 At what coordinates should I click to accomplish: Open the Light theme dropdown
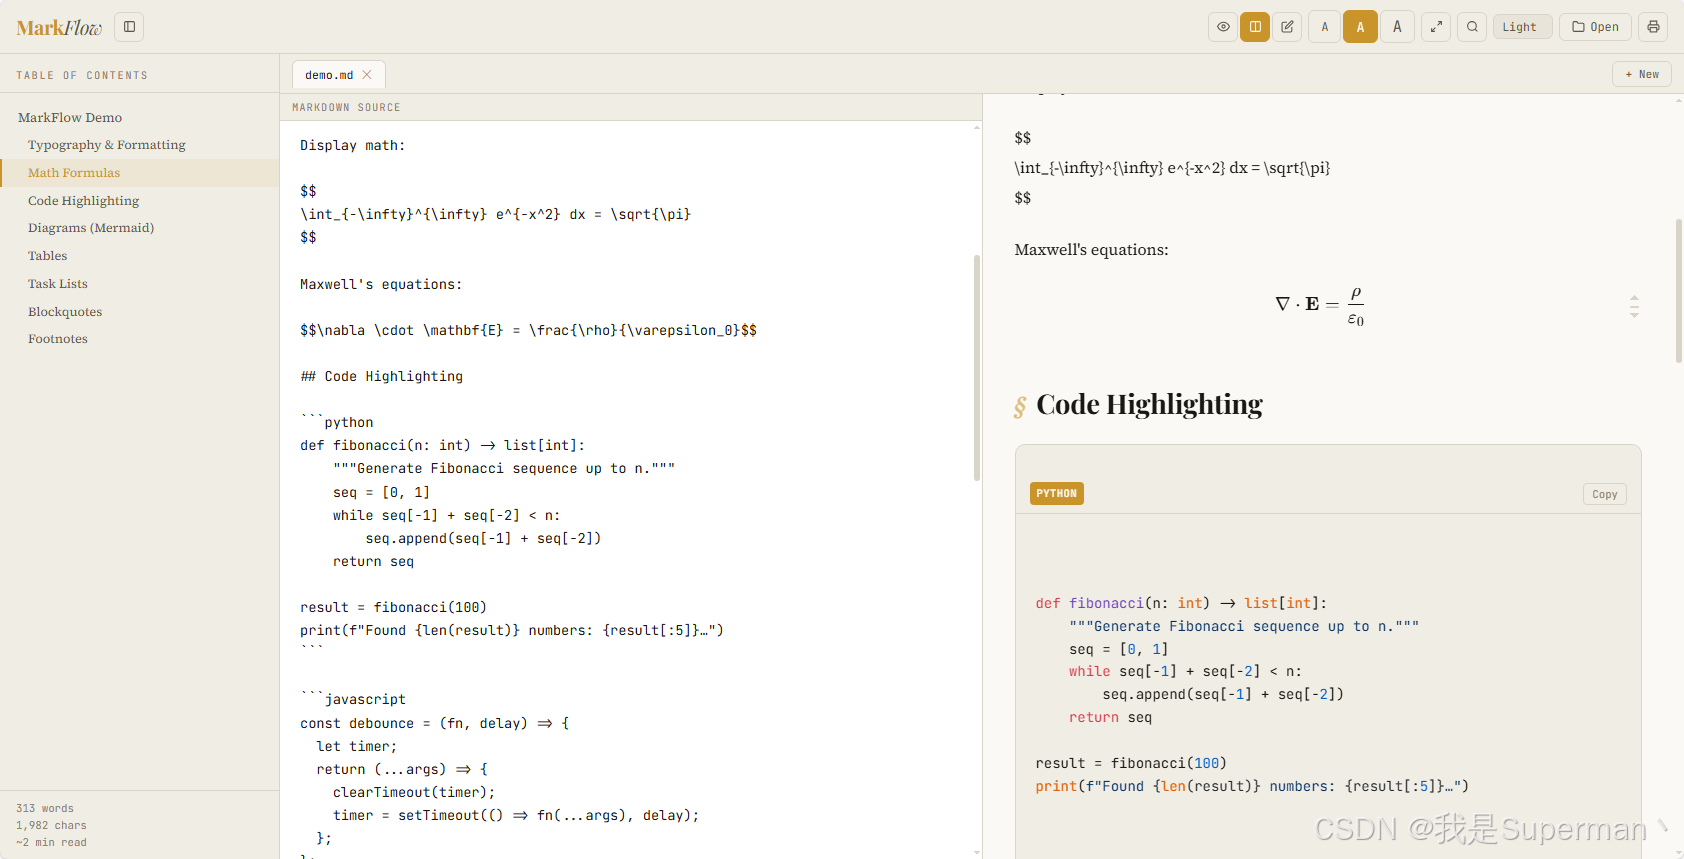1522,27
